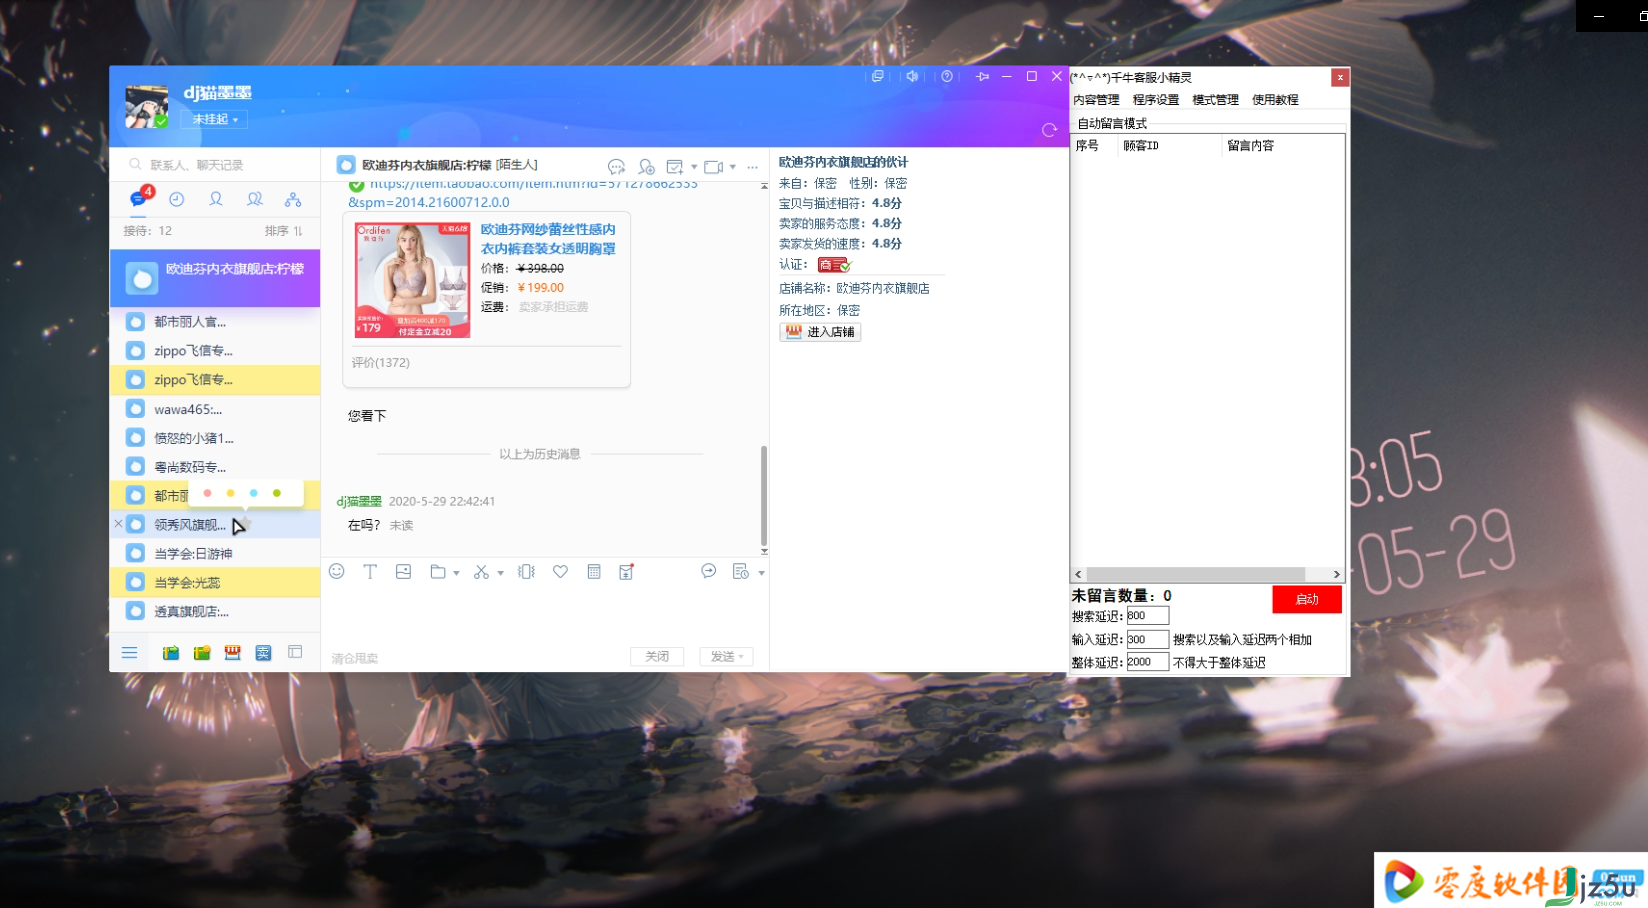The image size is (1648, 908).
Task: Click the message manager icon in title bar
Action: click(878, 76)
